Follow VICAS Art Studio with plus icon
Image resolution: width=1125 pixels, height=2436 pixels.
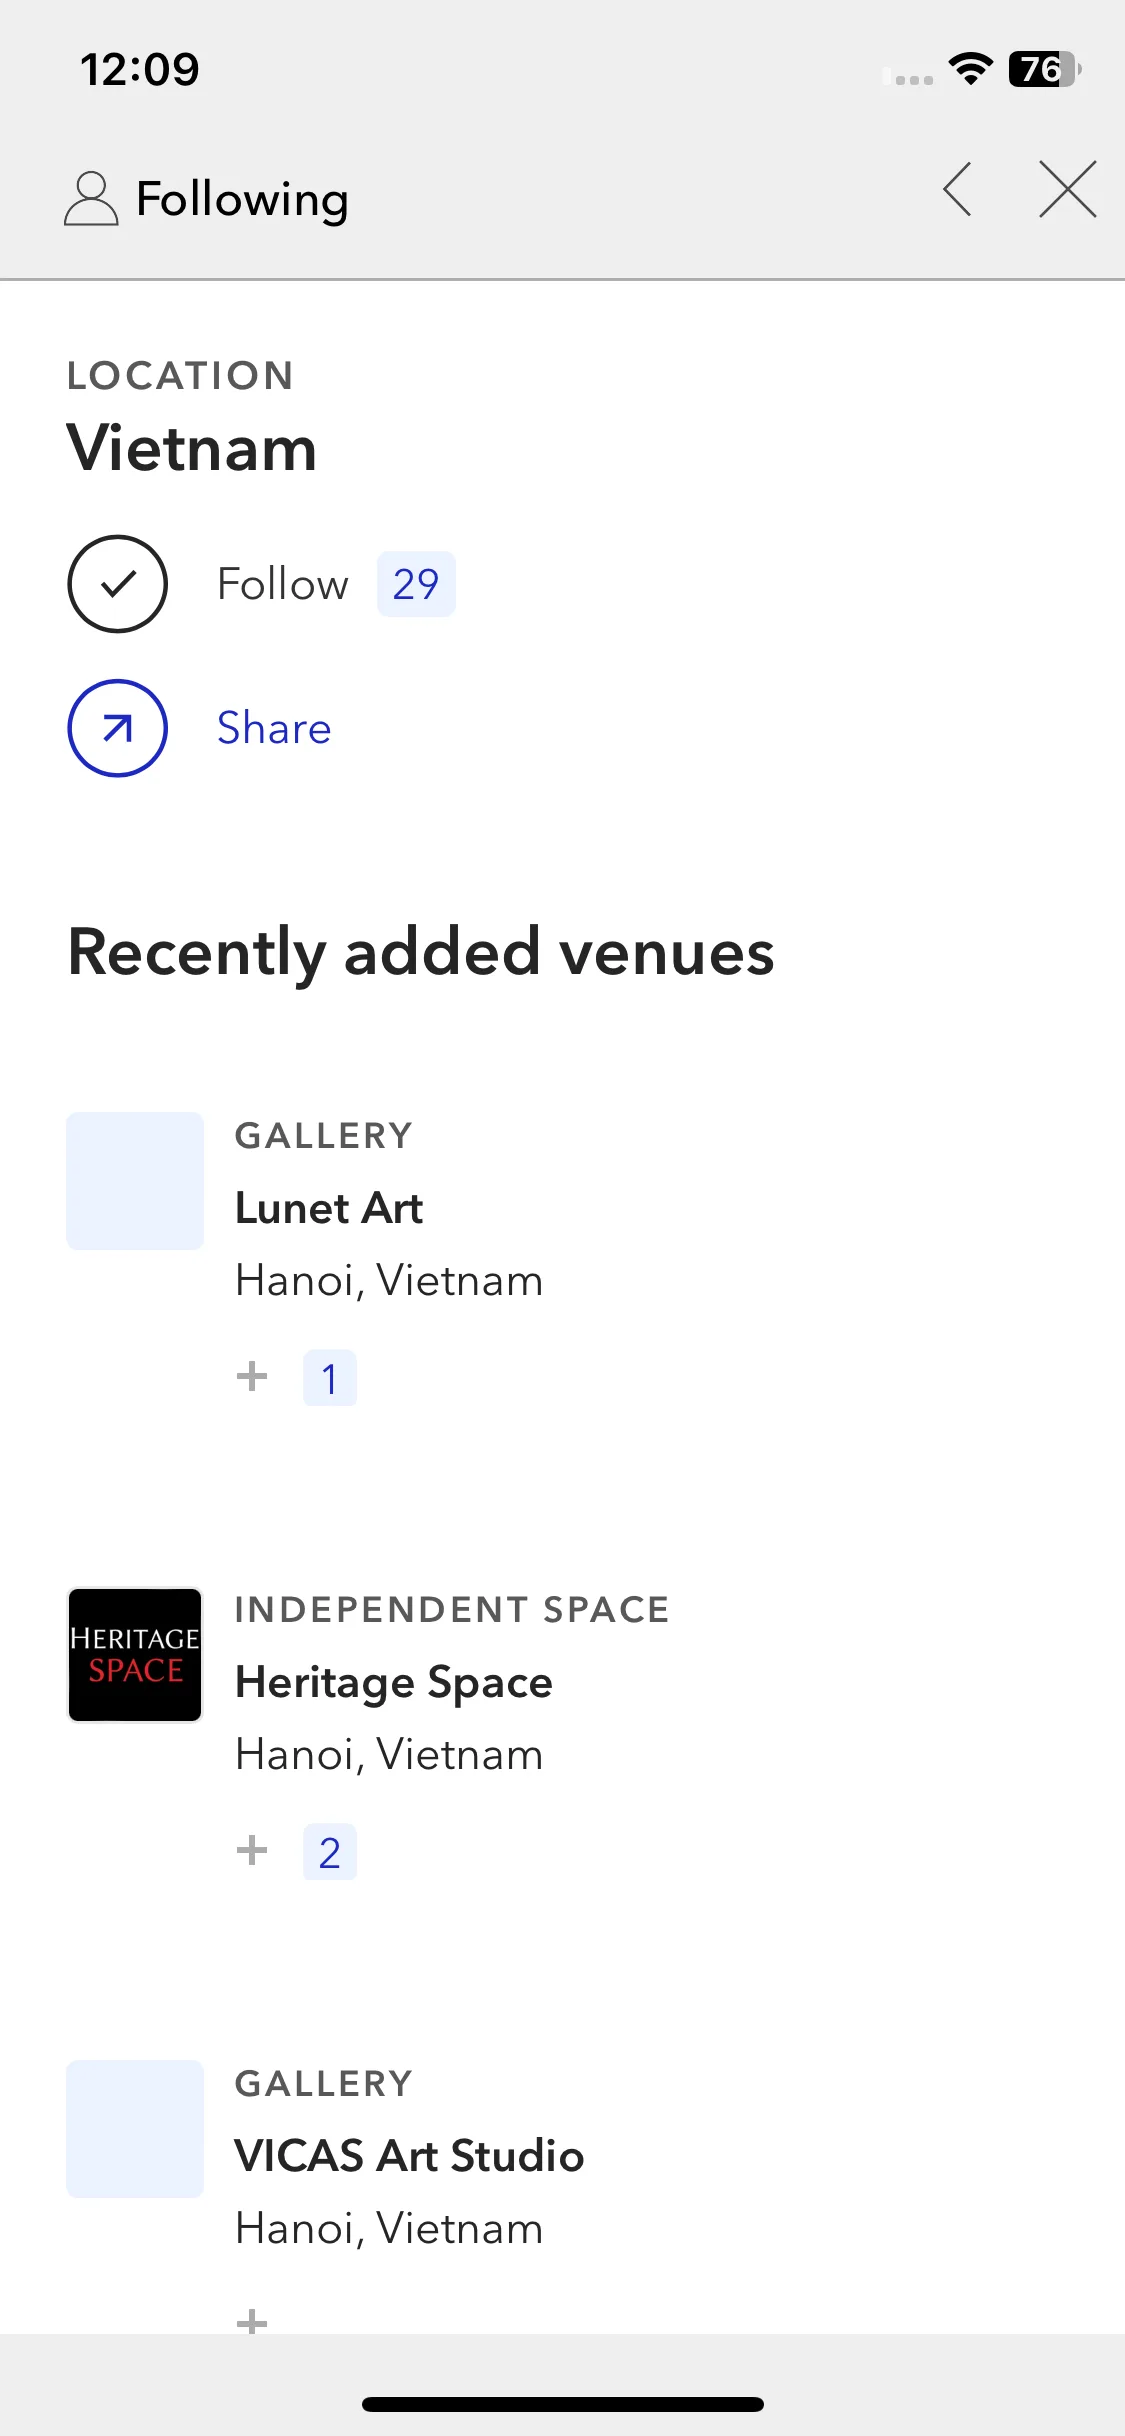pyautogui.click(x=252, y=2321)
